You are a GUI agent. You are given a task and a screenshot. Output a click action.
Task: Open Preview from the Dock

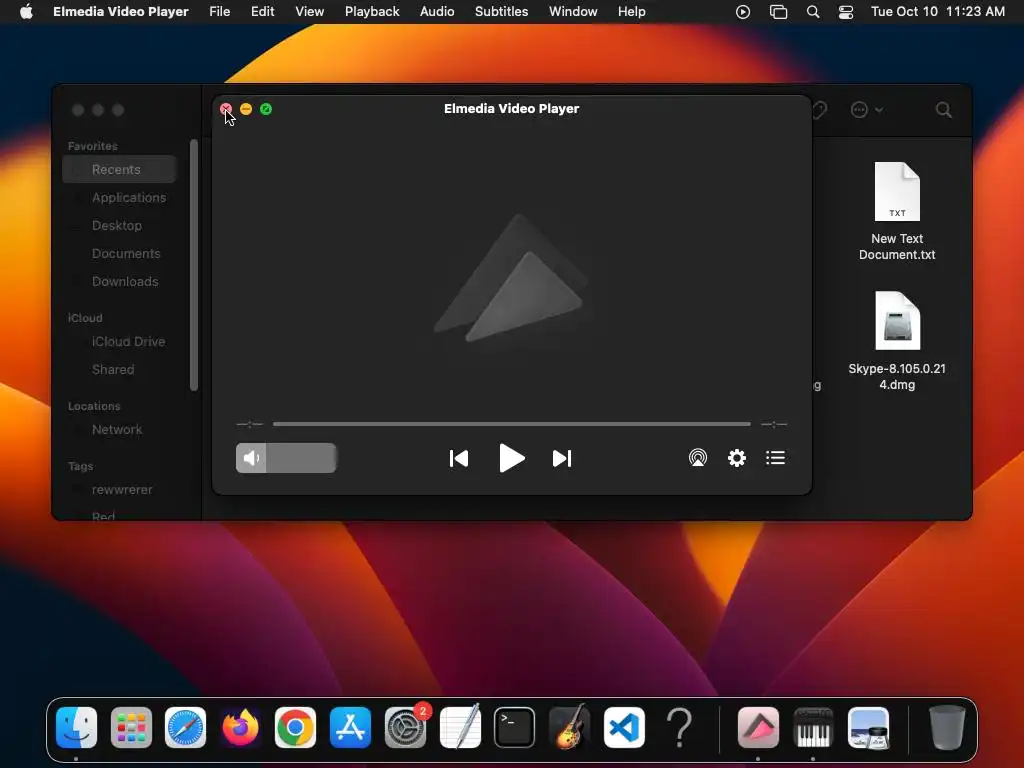pos(868,727)
